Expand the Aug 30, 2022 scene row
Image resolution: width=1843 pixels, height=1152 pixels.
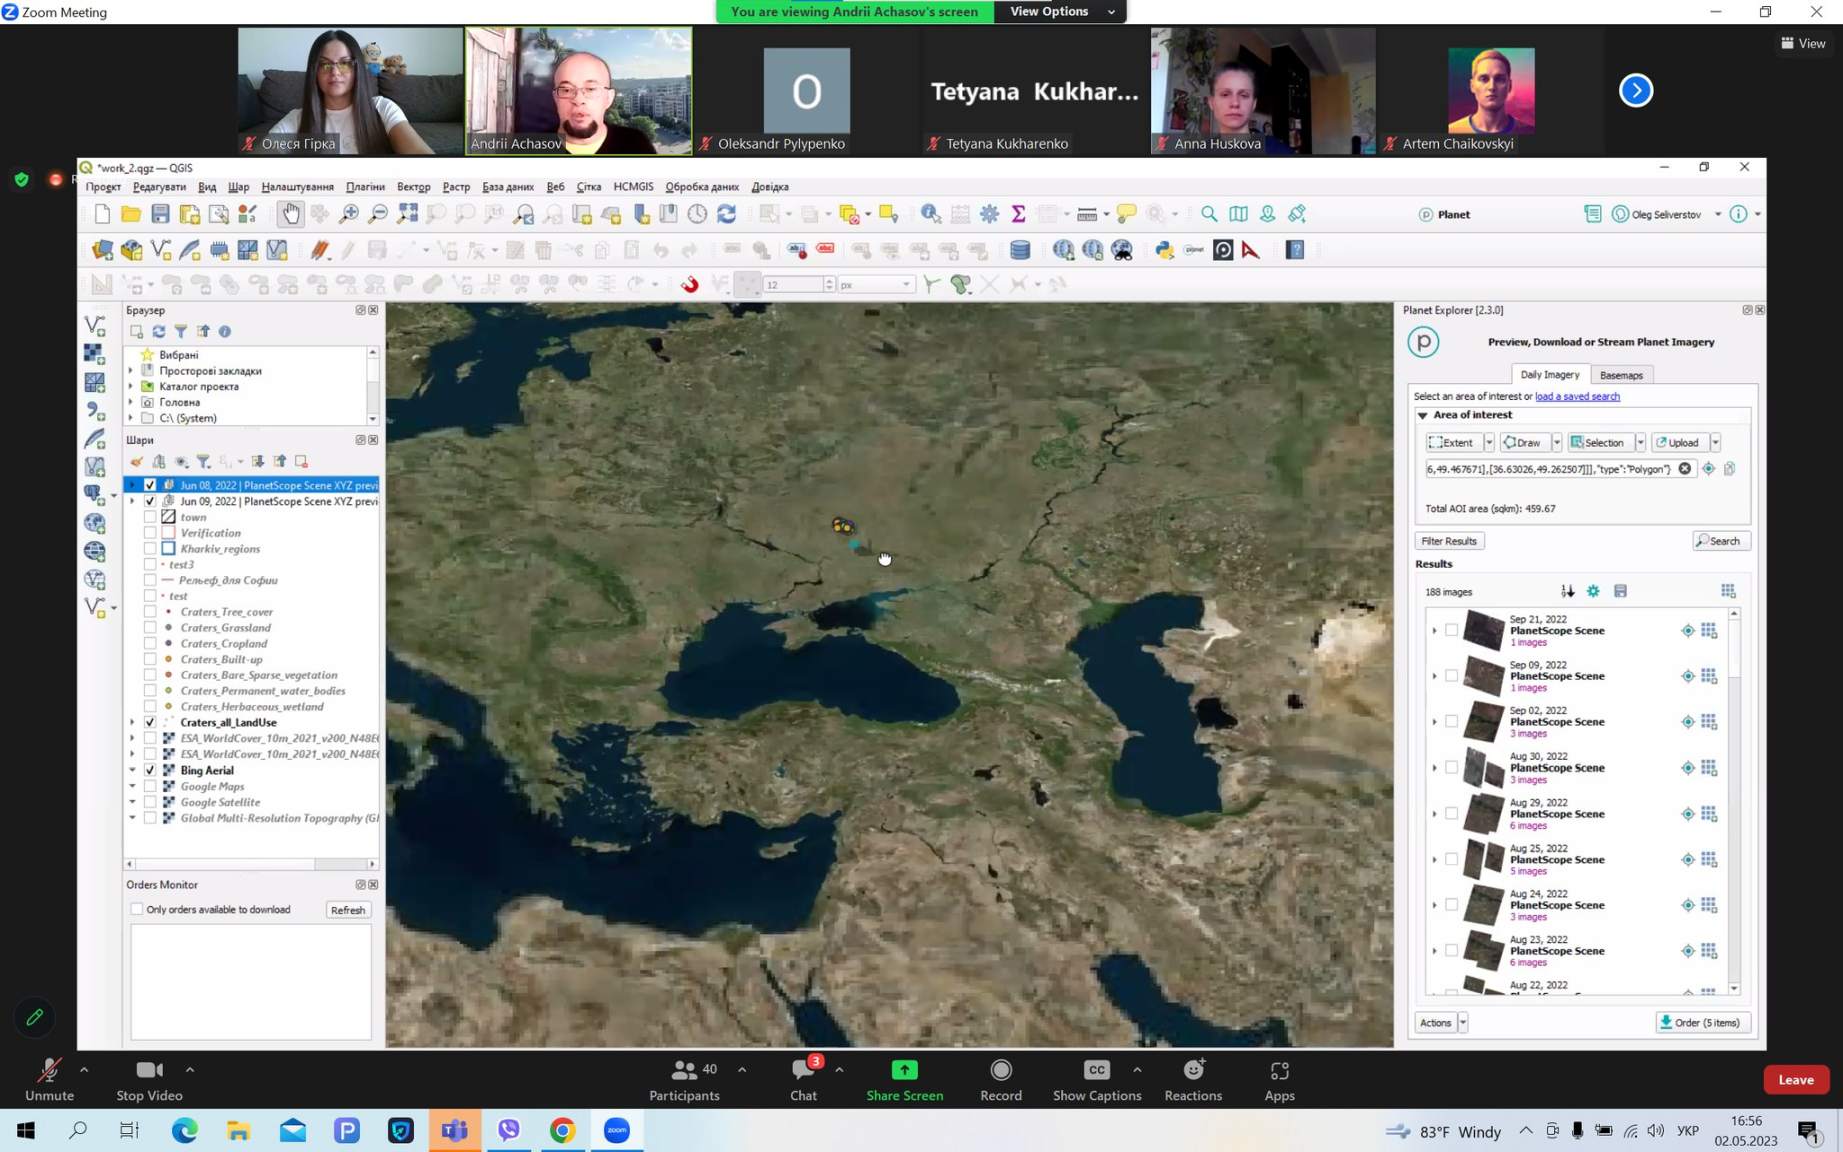point(1434,768)
